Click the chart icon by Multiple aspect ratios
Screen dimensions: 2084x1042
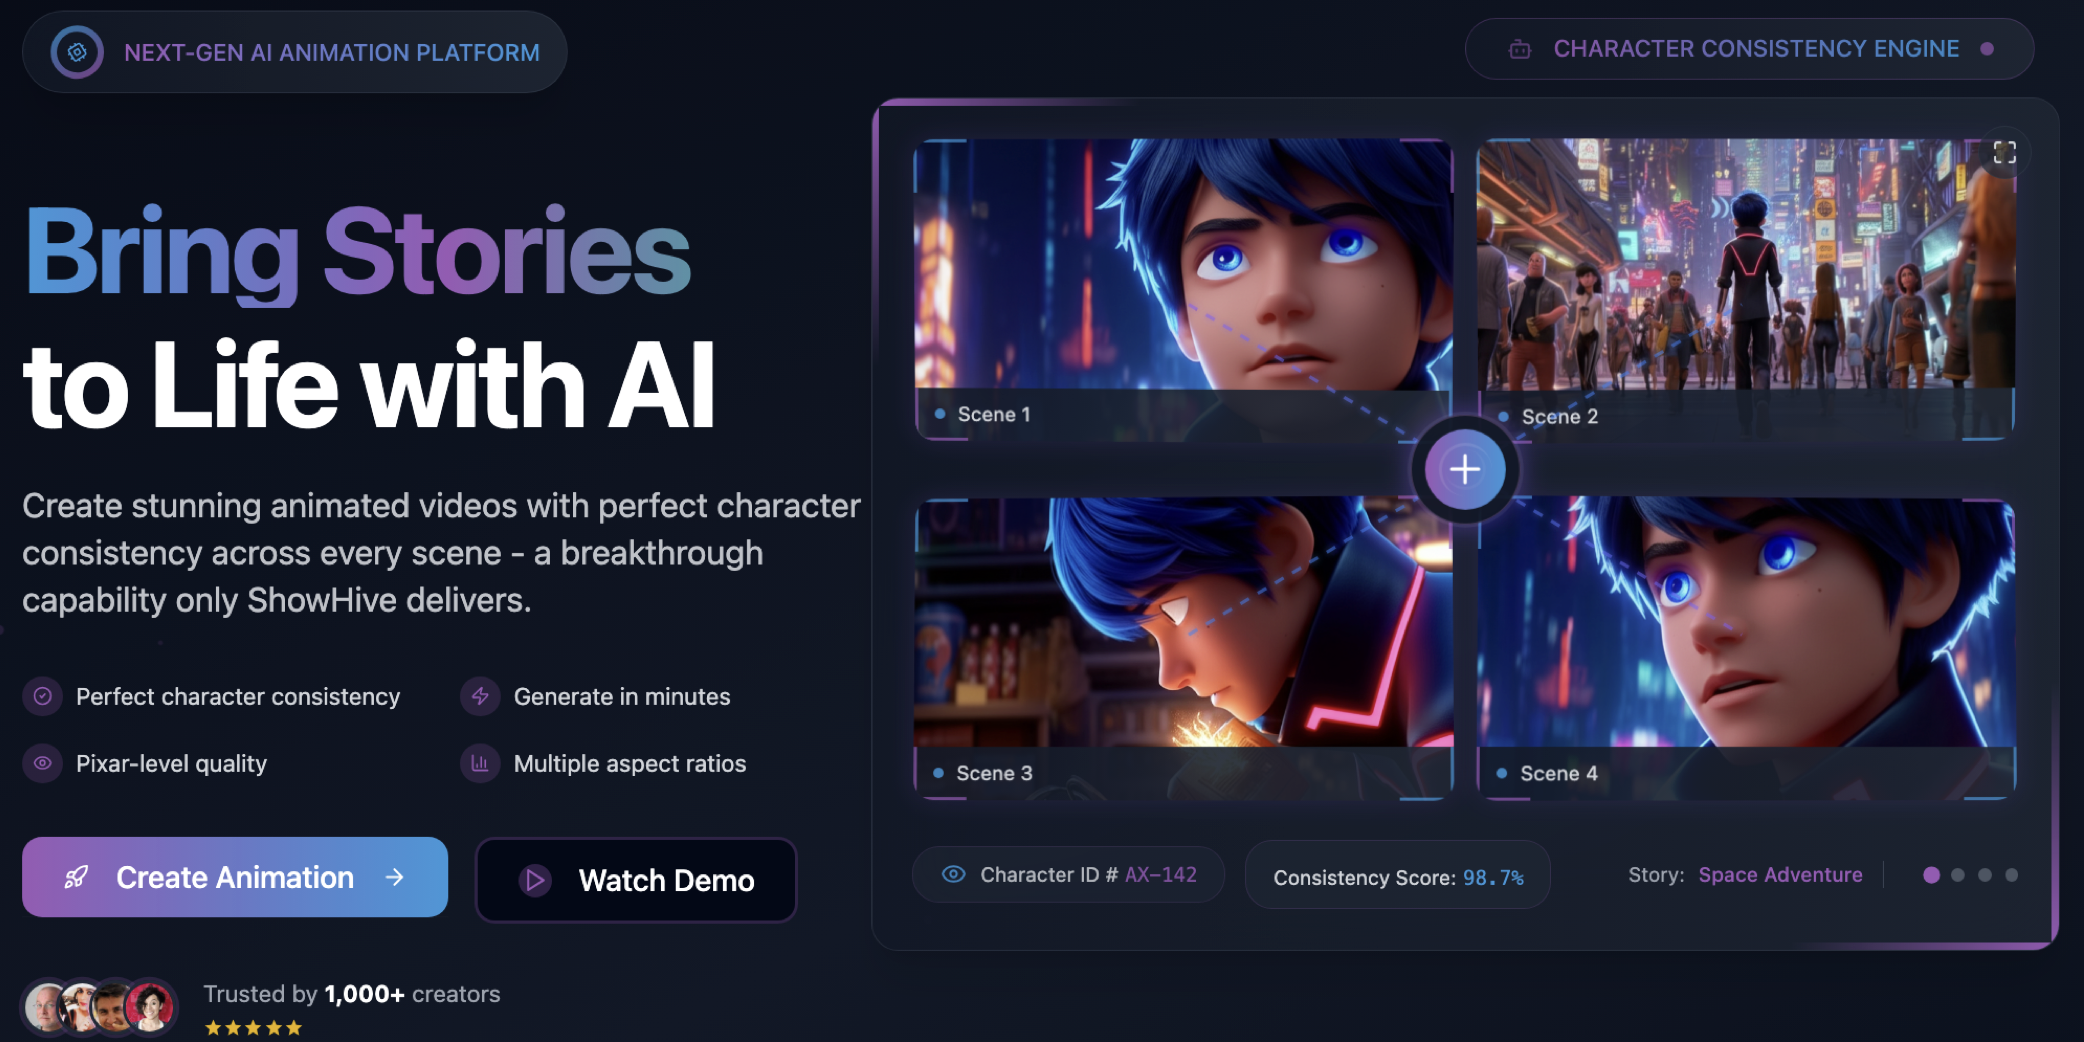(480, 763)
